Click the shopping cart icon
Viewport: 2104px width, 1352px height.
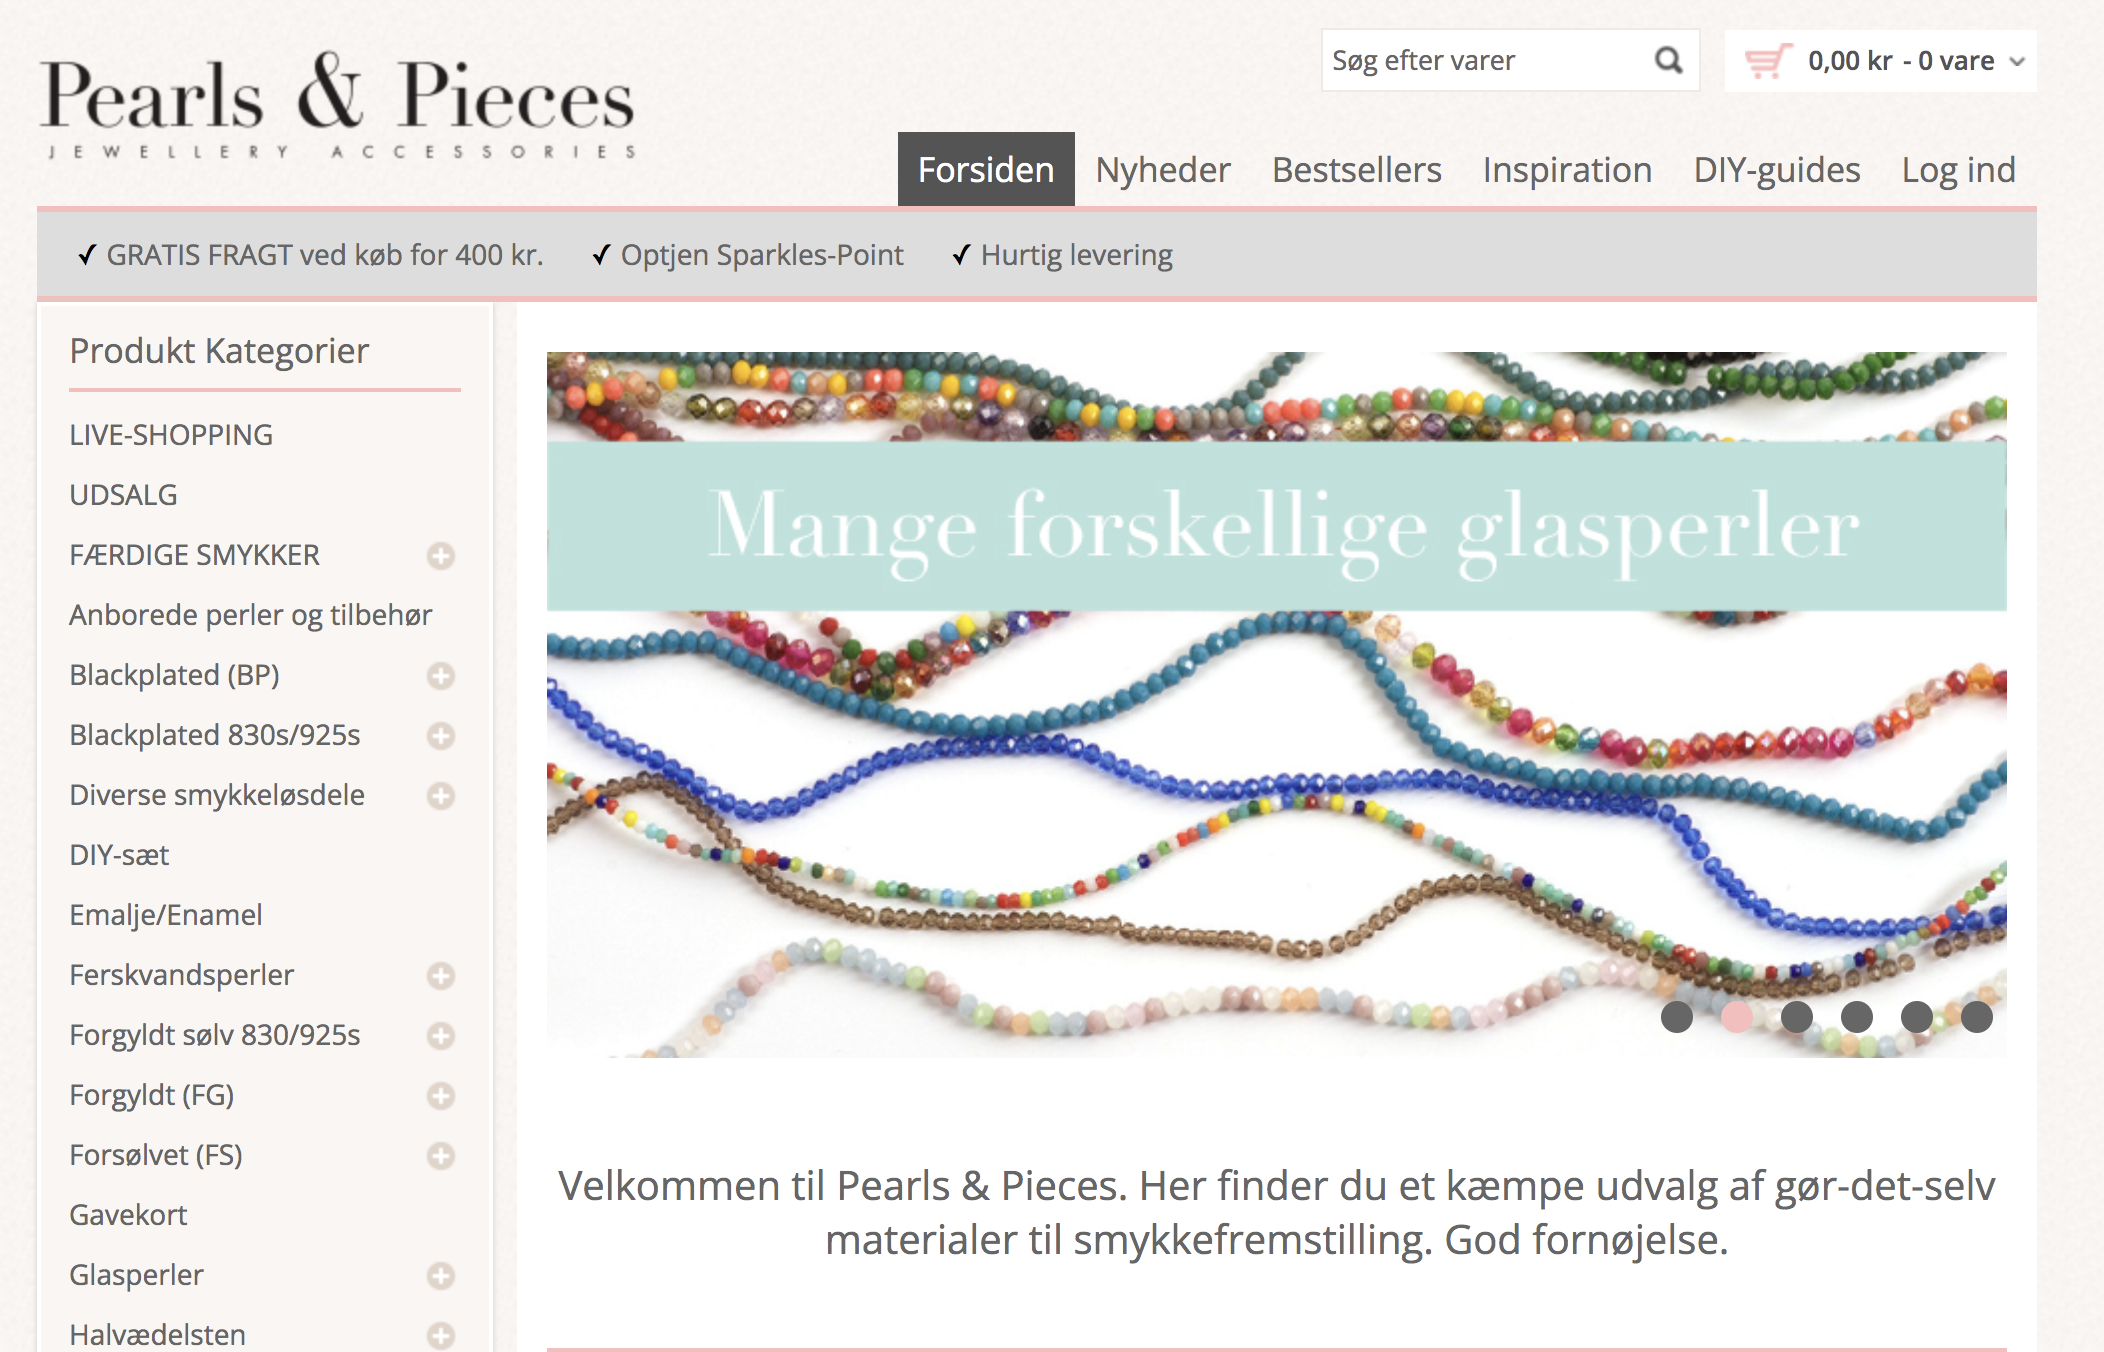click(1768, 61)
